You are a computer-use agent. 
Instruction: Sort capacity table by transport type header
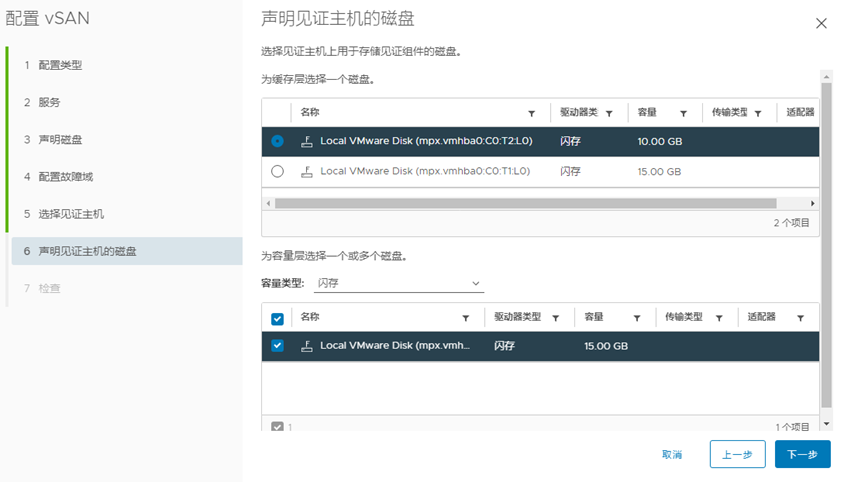pyautogui.click(x=684, y=317)
